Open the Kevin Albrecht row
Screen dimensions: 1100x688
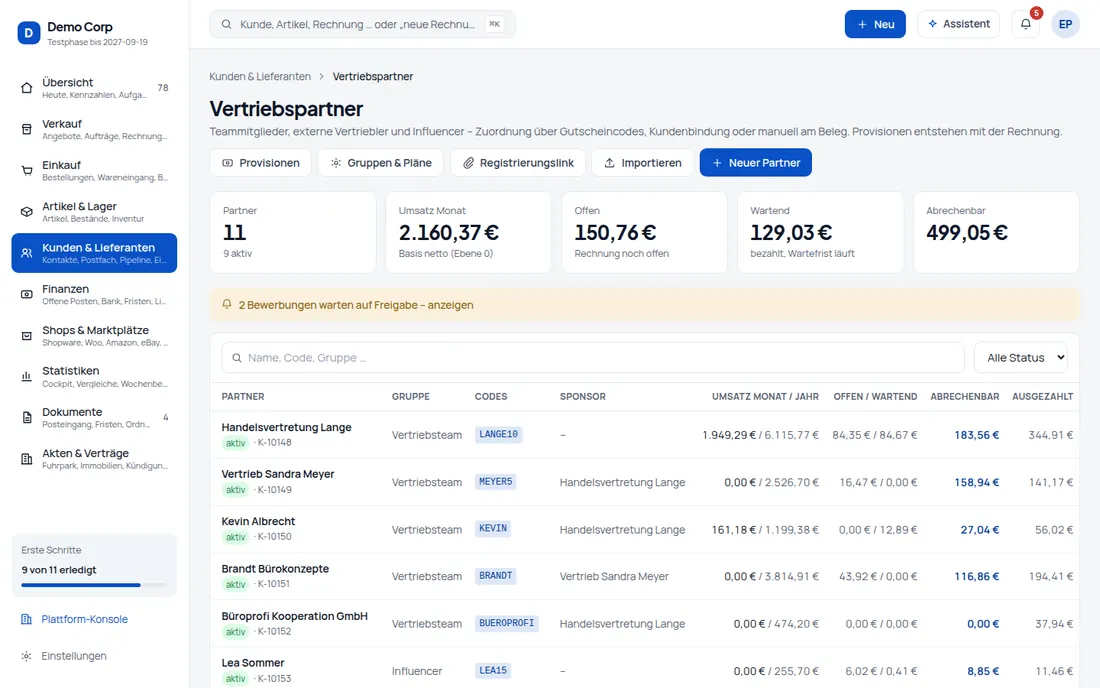pyautogui.click(x=644, y=530)
